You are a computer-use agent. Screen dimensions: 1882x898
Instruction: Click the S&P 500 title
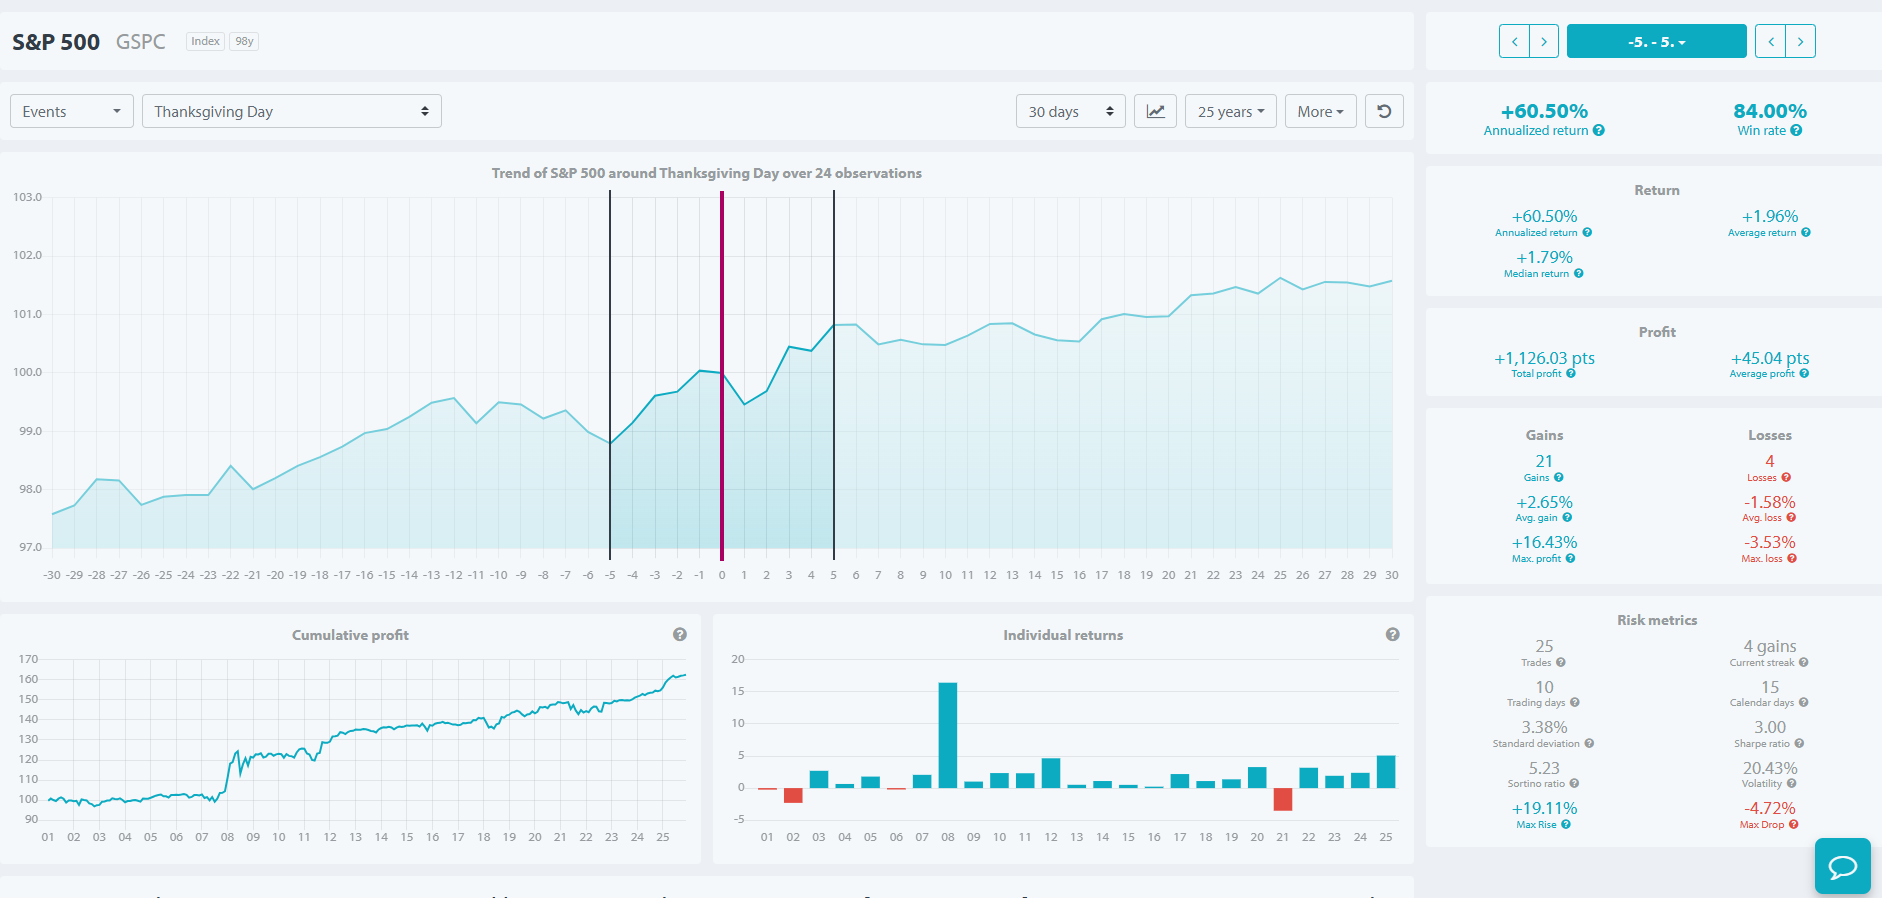point(56,42)
